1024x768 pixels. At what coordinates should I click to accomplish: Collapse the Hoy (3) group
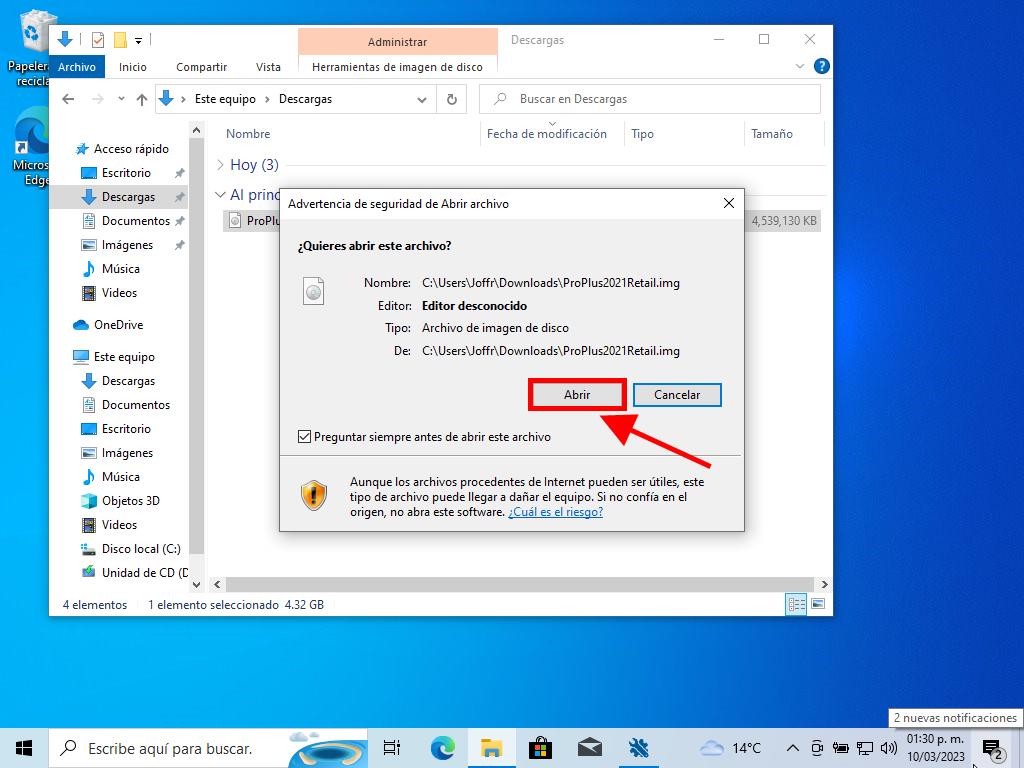pyautogui.click(x=221, y=165)
